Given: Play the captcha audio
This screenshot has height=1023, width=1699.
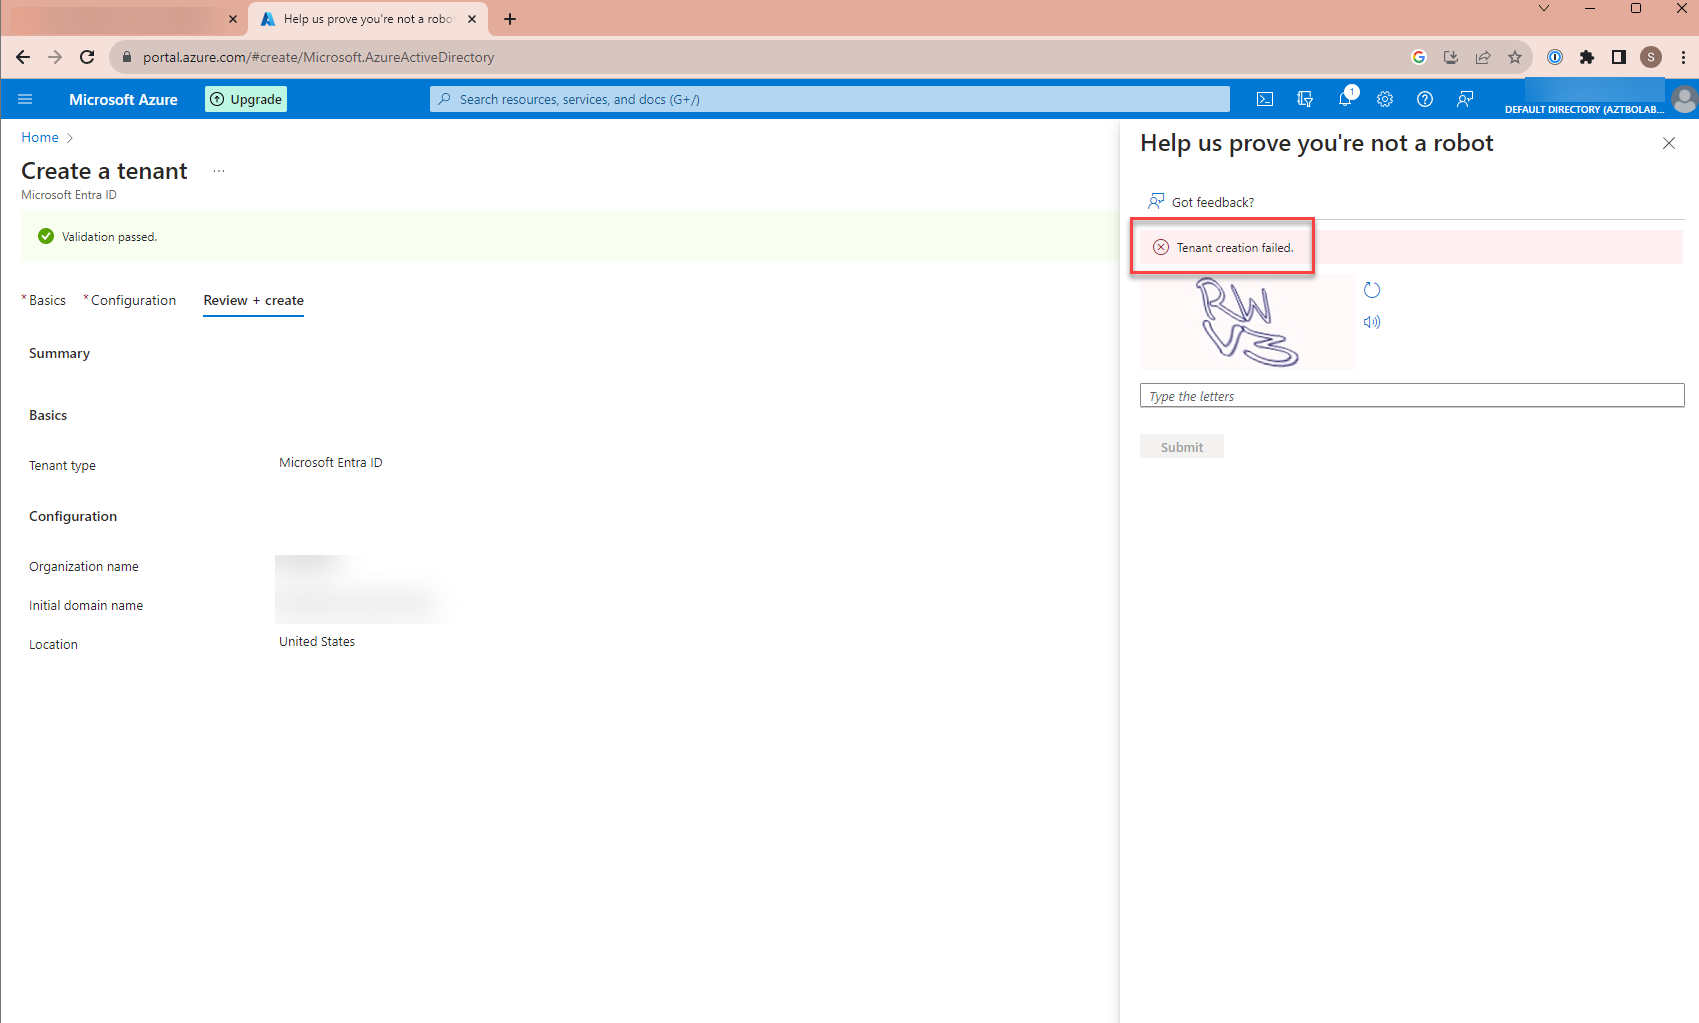Looking at the screenshot, I should coord(1371,322).
